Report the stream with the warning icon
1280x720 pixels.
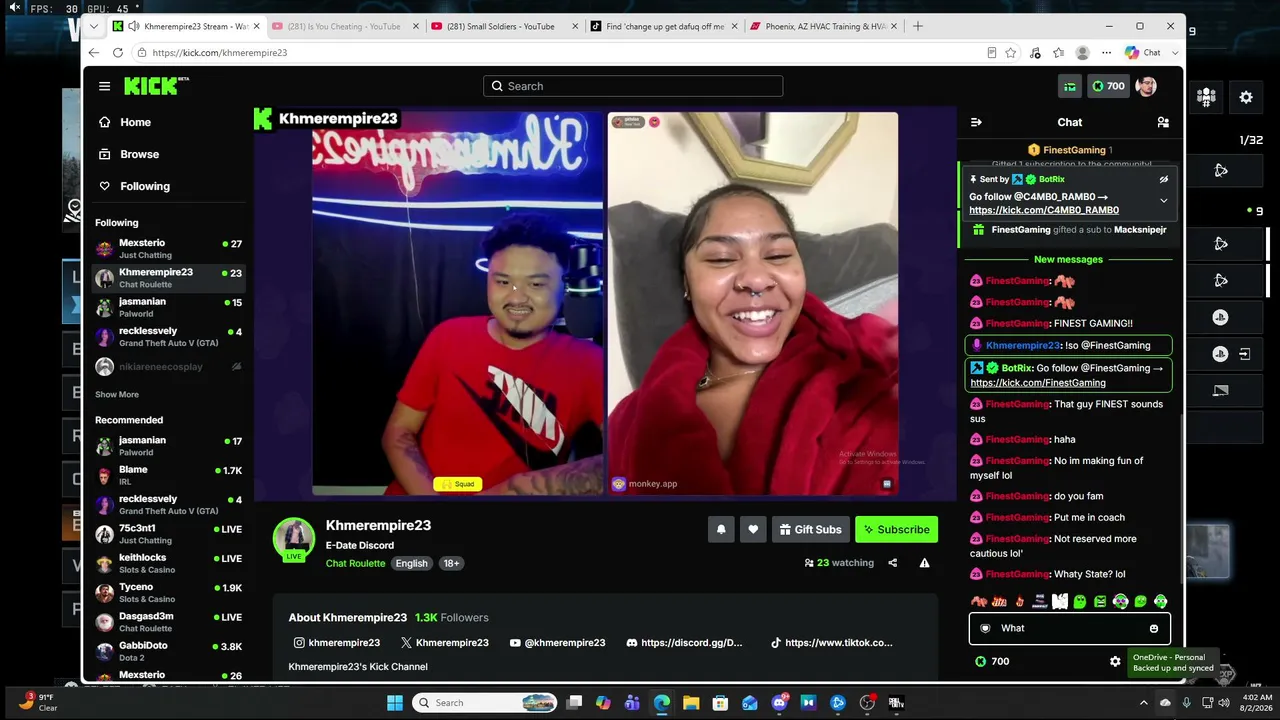tap(924, 563)
